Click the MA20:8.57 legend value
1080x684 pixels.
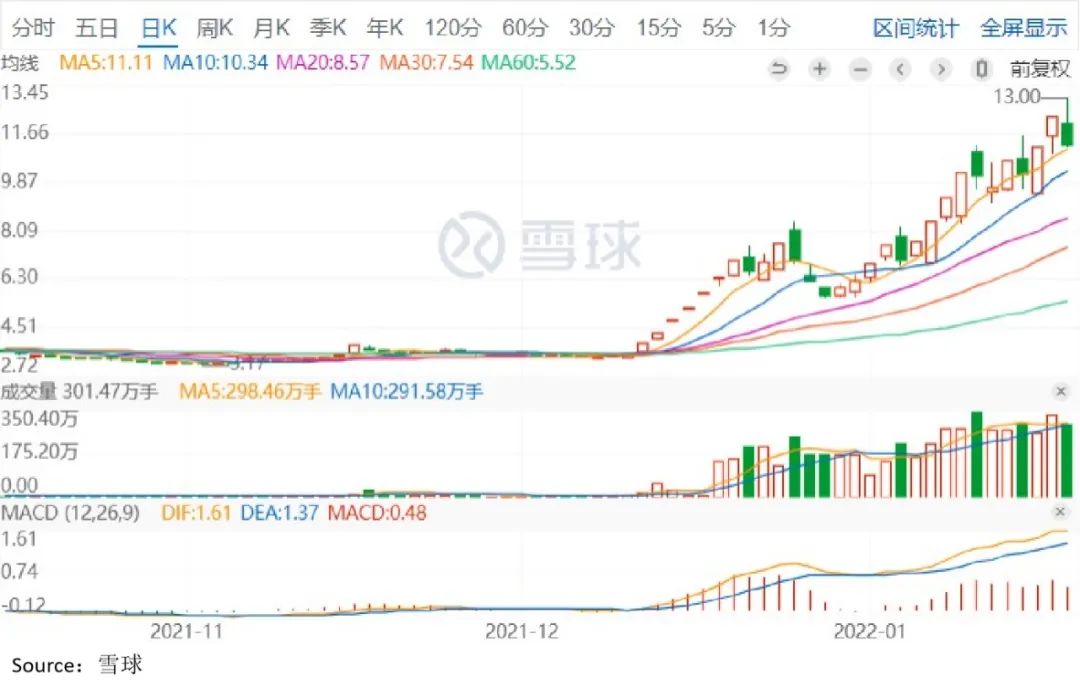tap(323, 63)
